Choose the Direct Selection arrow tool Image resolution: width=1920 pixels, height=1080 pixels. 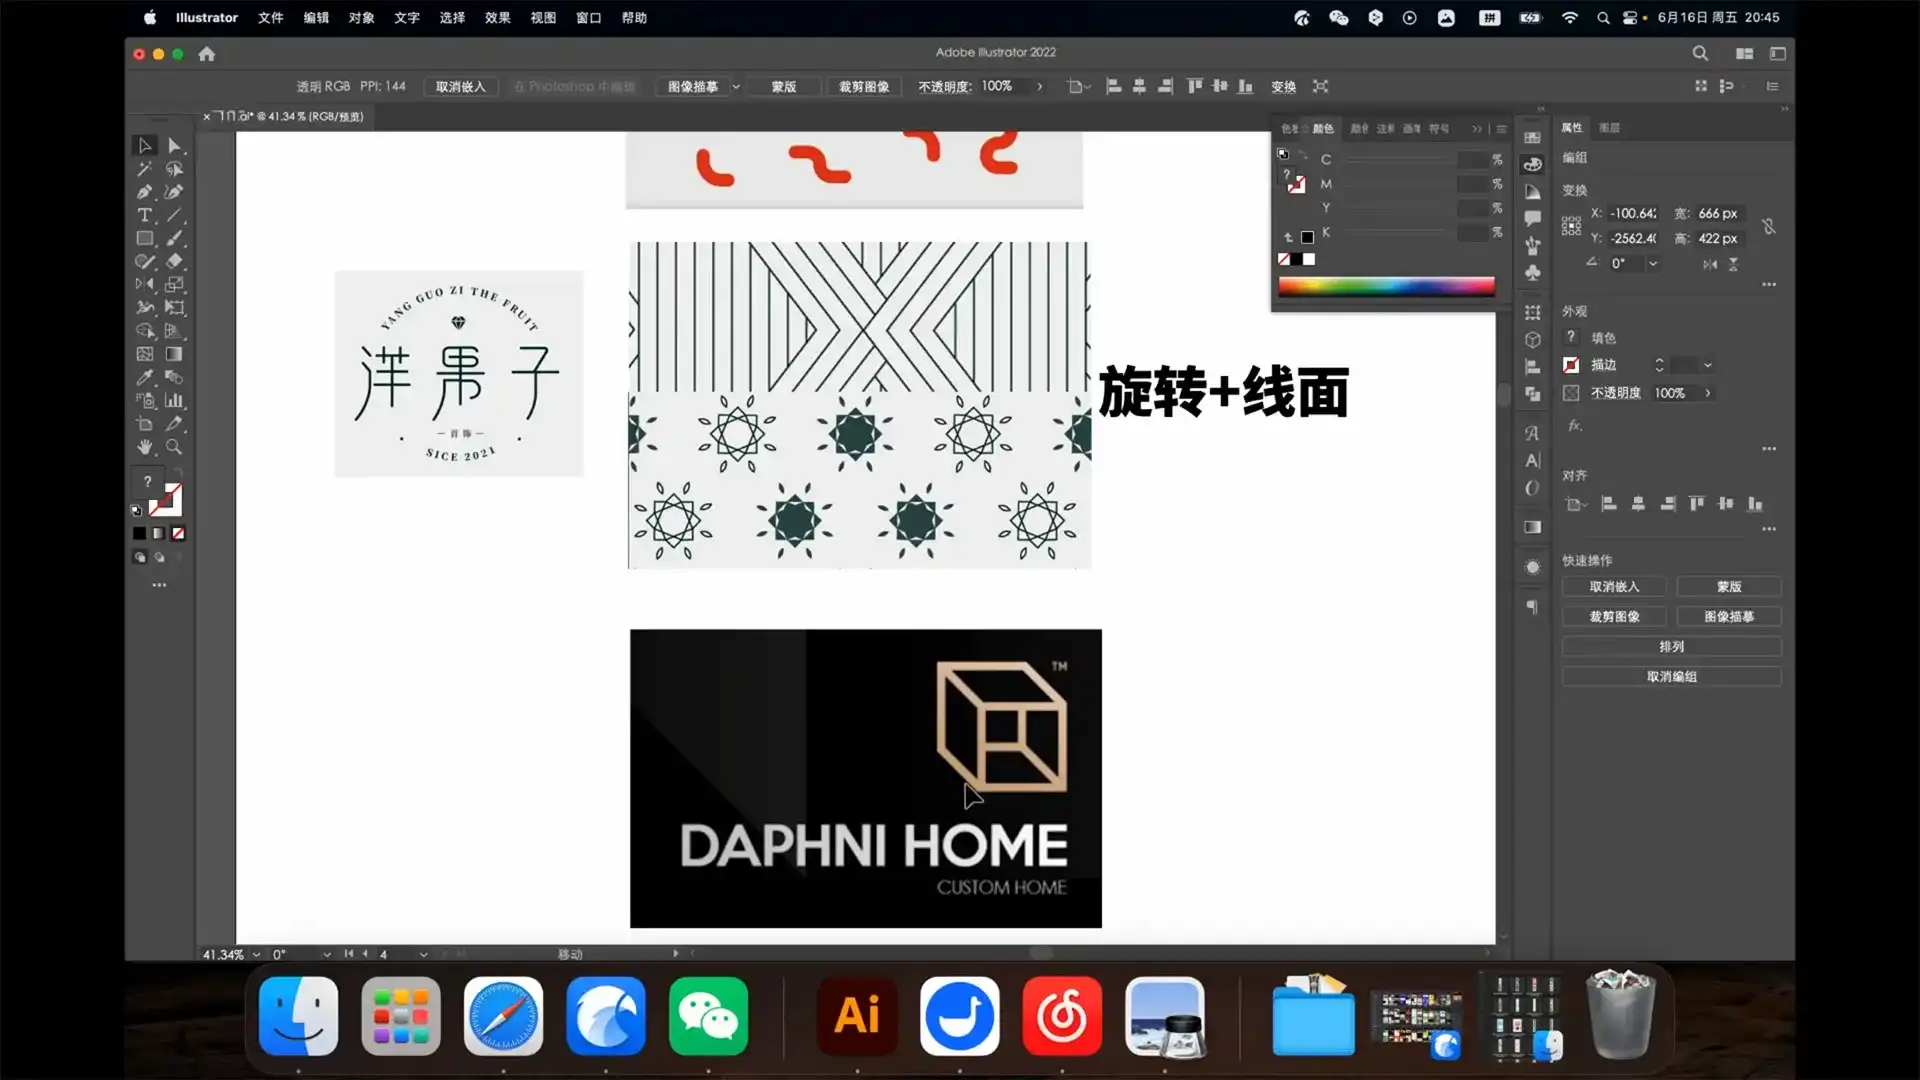pos(174,146)
